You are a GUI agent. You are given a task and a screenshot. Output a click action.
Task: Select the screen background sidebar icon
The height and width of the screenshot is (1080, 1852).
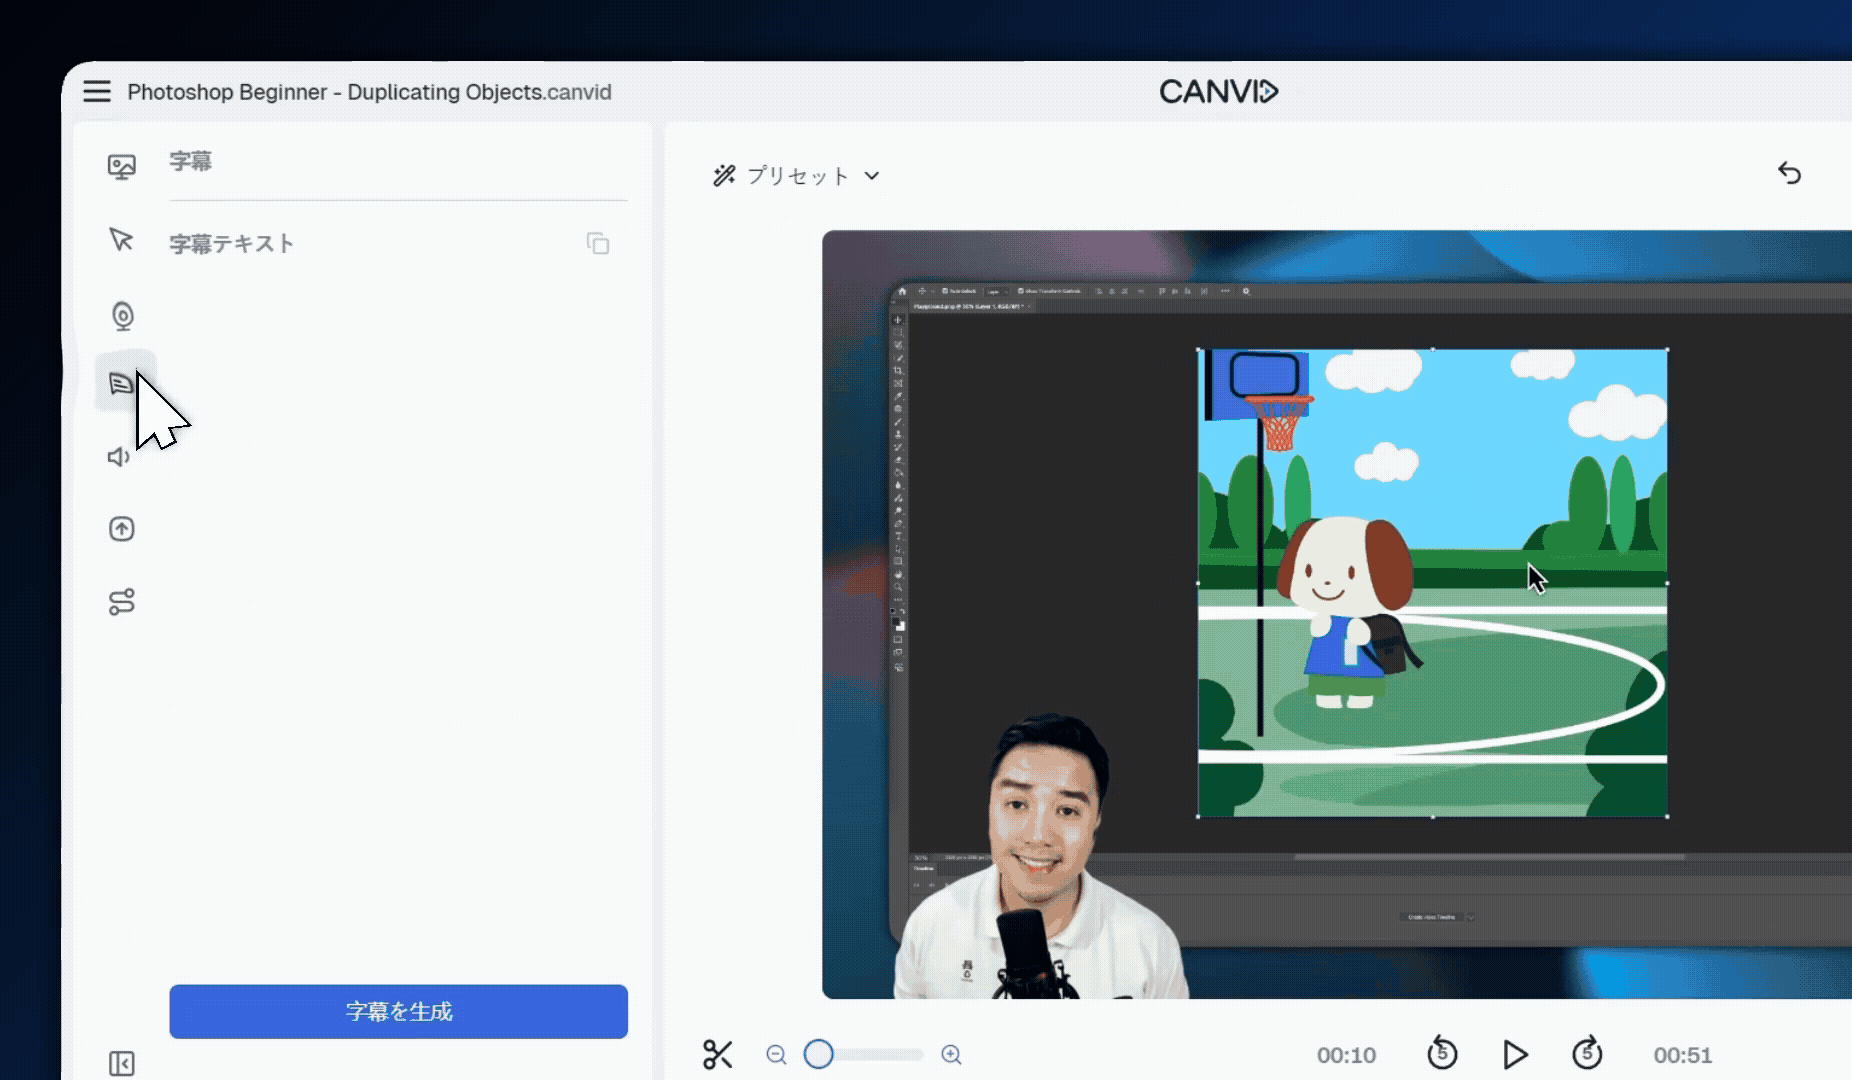[122, 166]
